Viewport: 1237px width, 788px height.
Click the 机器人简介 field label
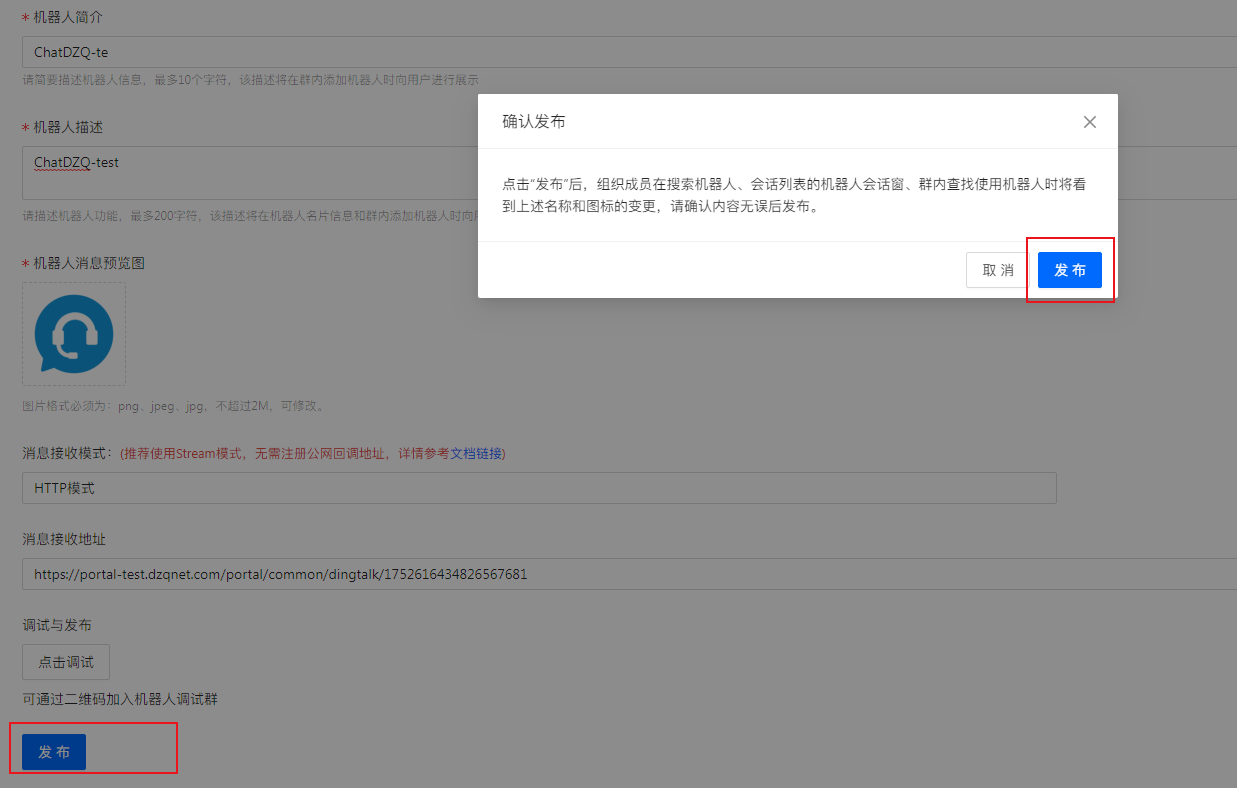point(68,17)
